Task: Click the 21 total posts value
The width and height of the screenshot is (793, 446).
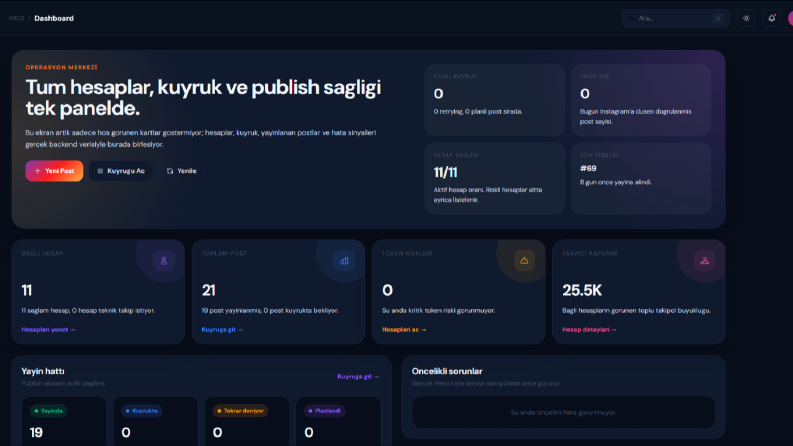Action: [x=208, y=290]
